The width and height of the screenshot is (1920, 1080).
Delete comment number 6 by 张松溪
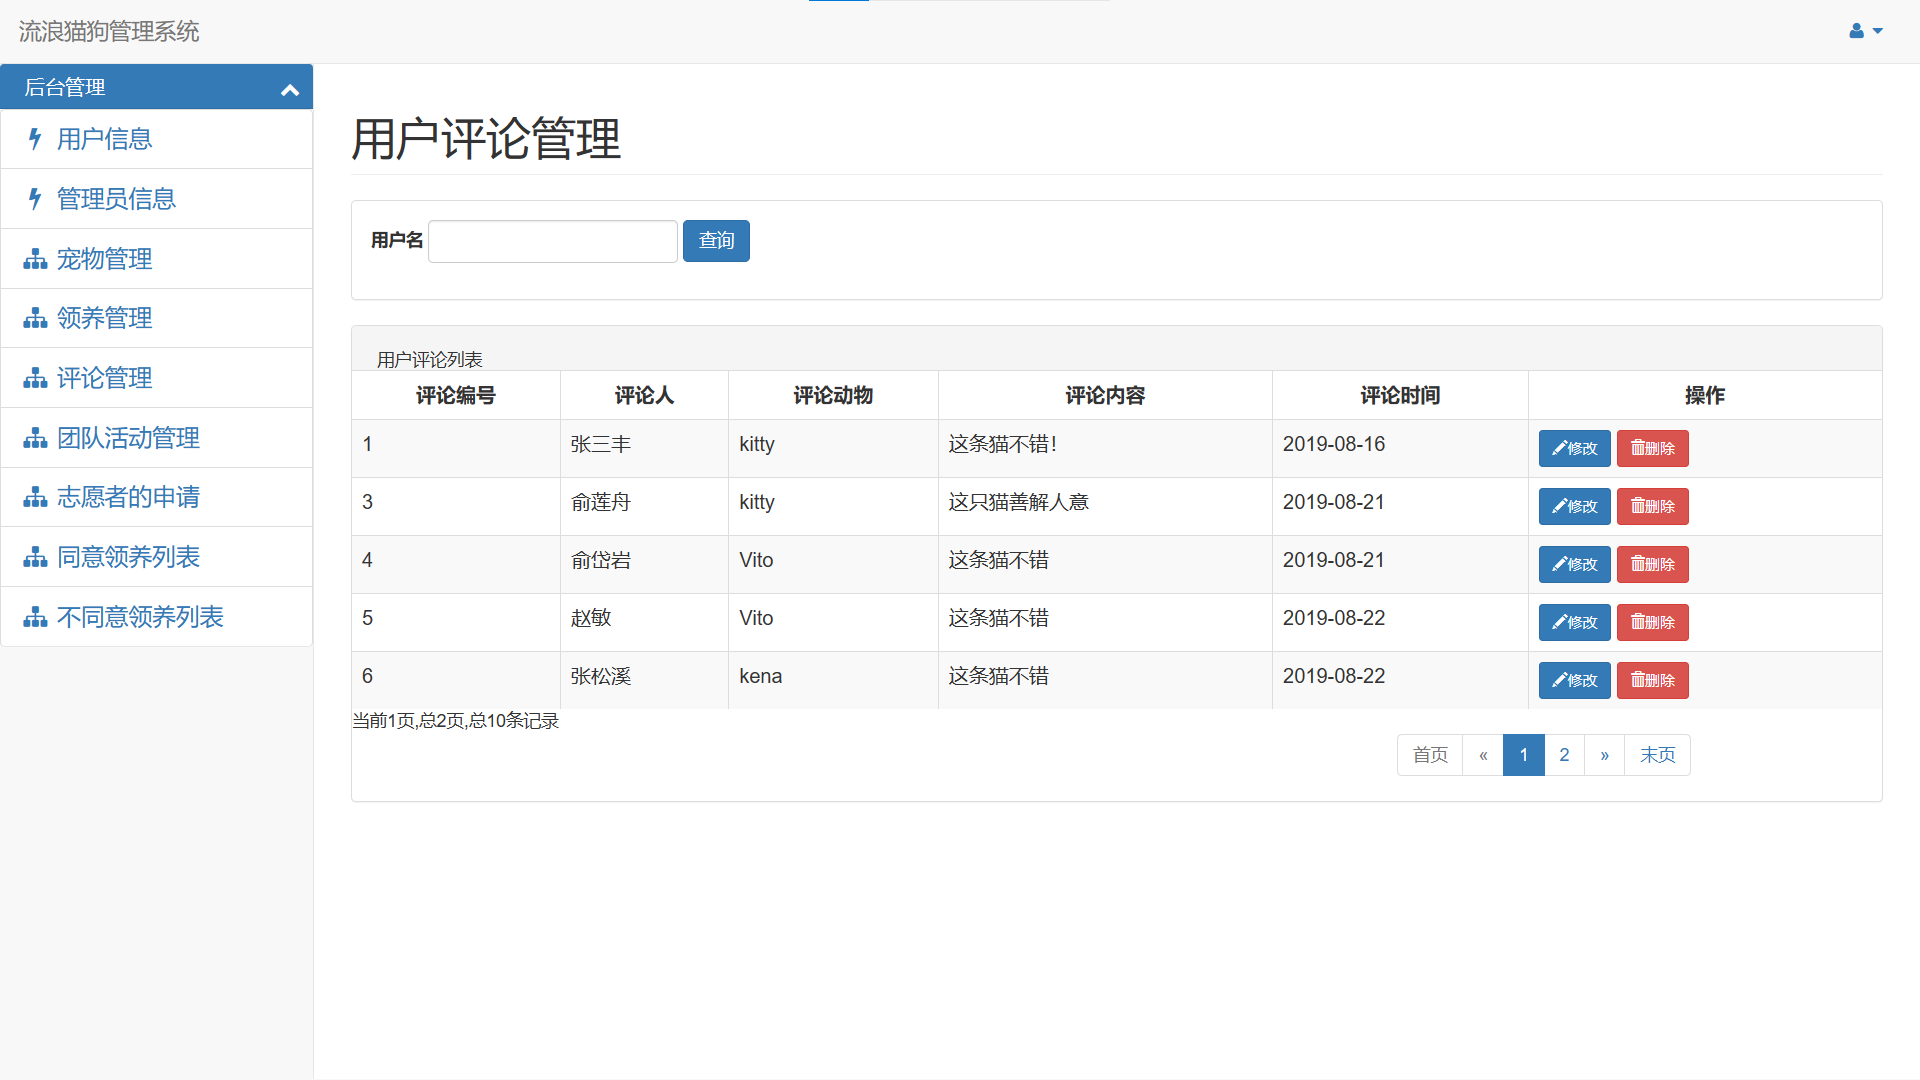(1652, 681)
